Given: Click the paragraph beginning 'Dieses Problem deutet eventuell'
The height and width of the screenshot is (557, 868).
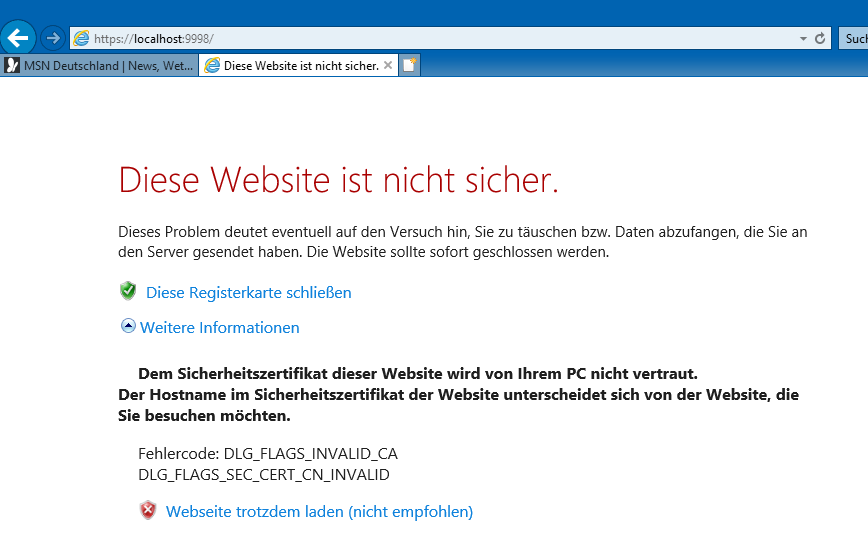Looking at the screenshot, I should point(463,241).
